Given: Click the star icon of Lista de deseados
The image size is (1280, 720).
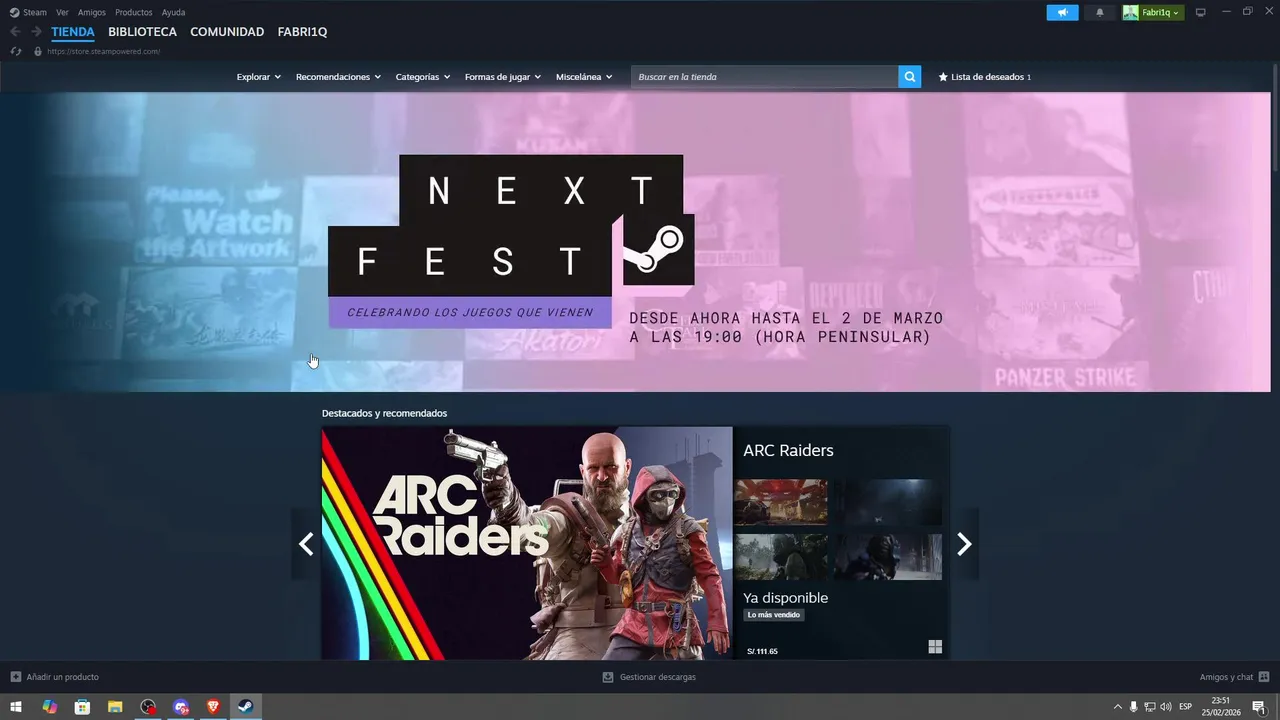Looking at the screenshot, I should click(x=943, y=77).
